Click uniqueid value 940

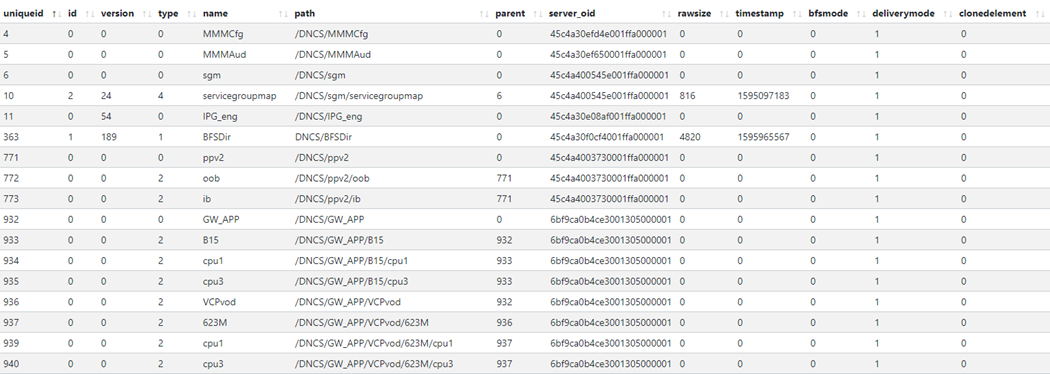(x=11, y=365)
